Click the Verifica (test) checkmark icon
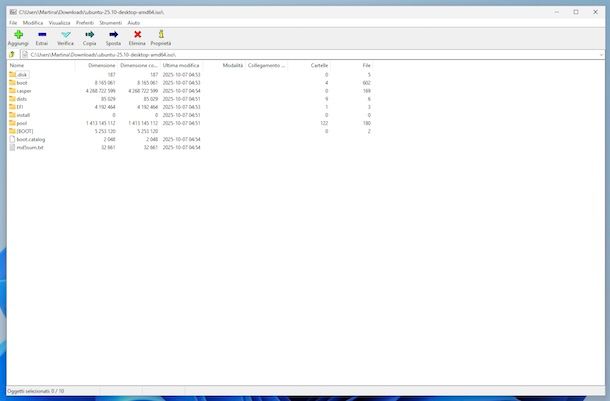This screenshot has height=401, width=610. click(66, 35)
